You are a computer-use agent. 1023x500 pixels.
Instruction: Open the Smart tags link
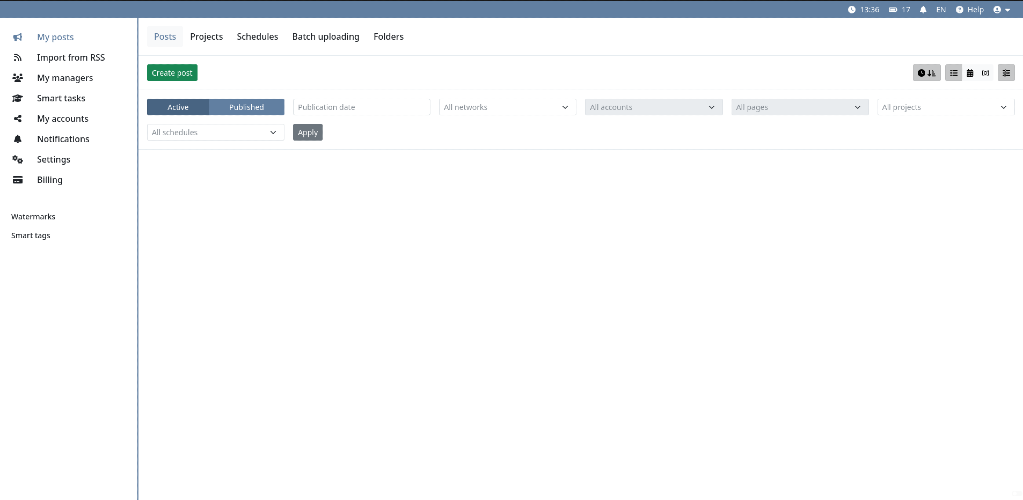[x=31, y=236]
